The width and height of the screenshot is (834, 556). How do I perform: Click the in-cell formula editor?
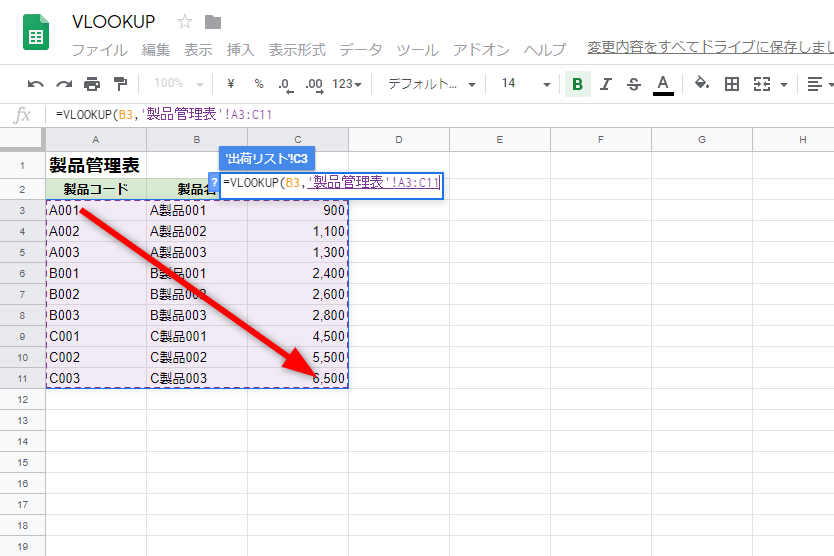pyautogui.click(x=331, y=186)
